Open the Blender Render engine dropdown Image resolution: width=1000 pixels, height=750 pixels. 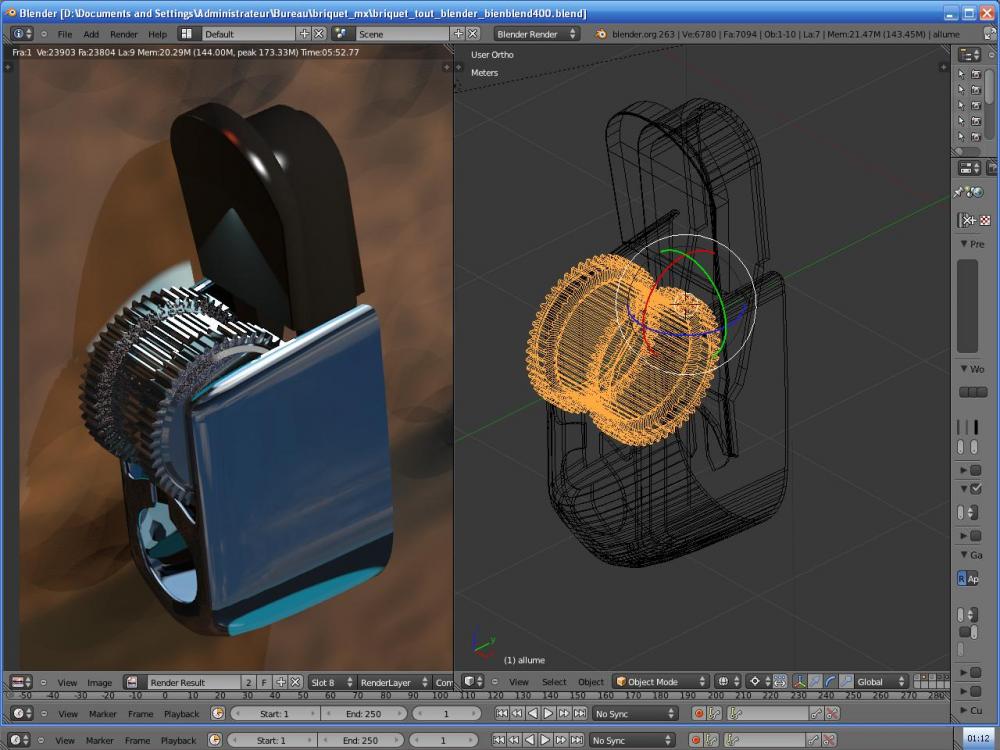tap(536, 34)
